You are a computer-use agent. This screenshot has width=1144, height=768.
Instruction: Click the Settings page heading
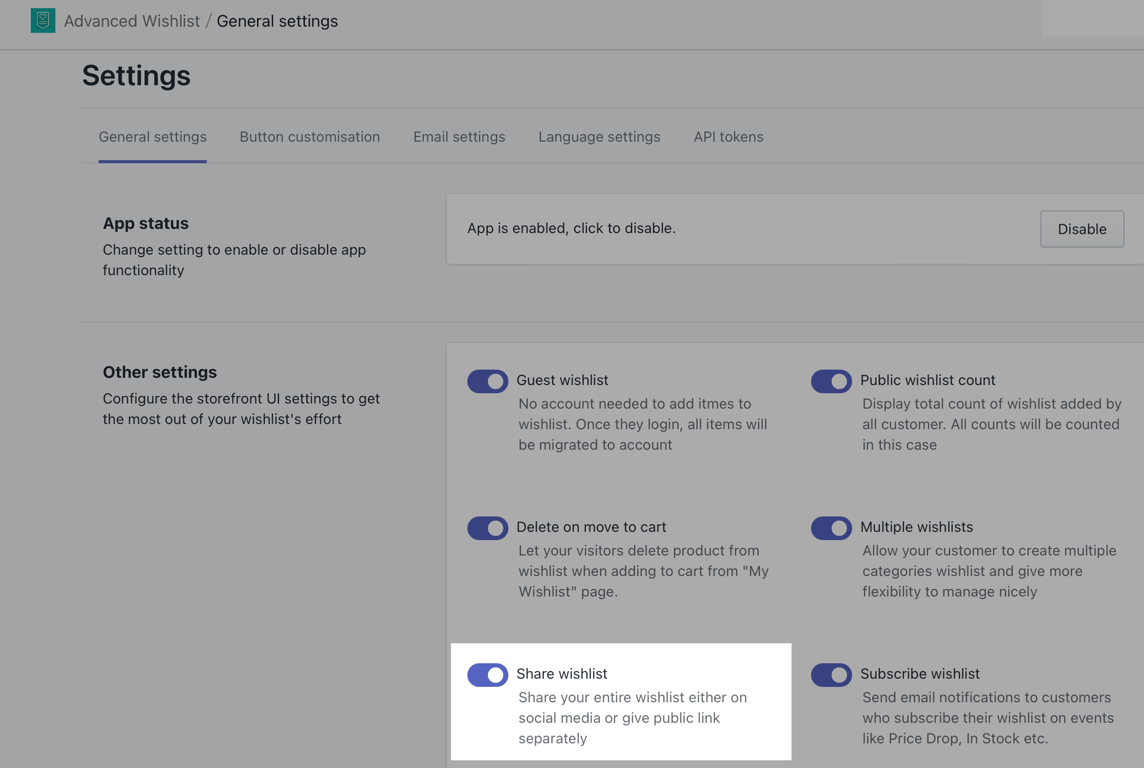click(x=136, y=76)
